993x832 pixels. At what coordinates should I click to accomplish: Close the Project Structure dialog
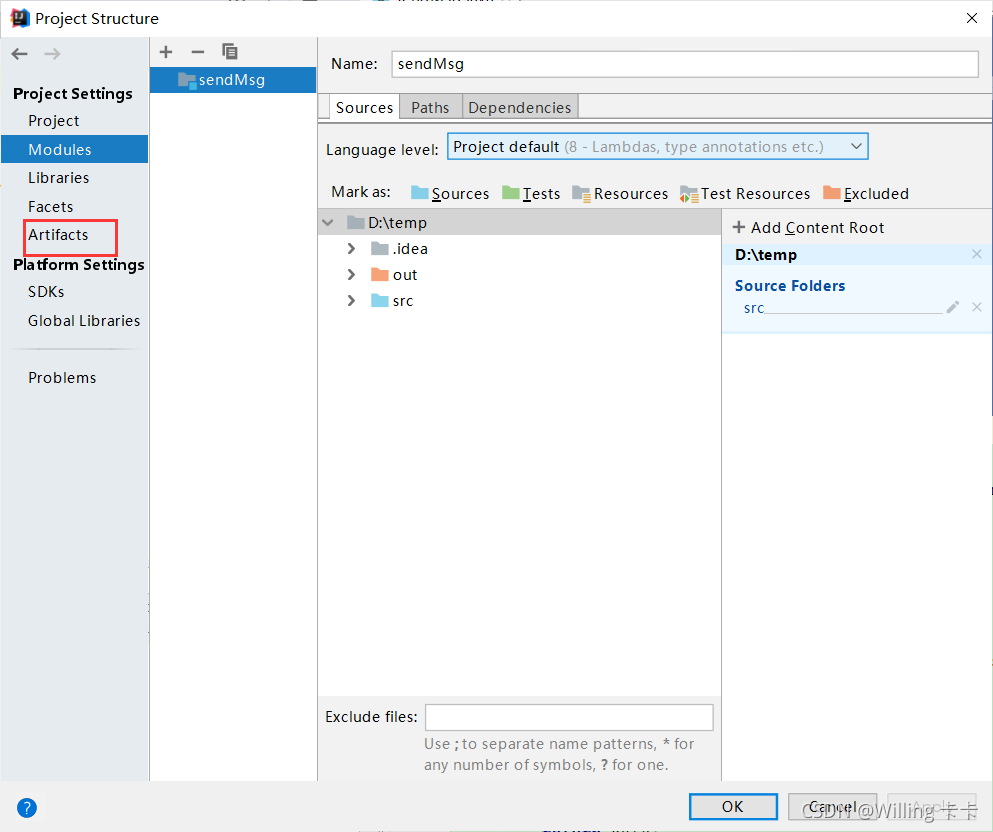click(x=972, y=18)
